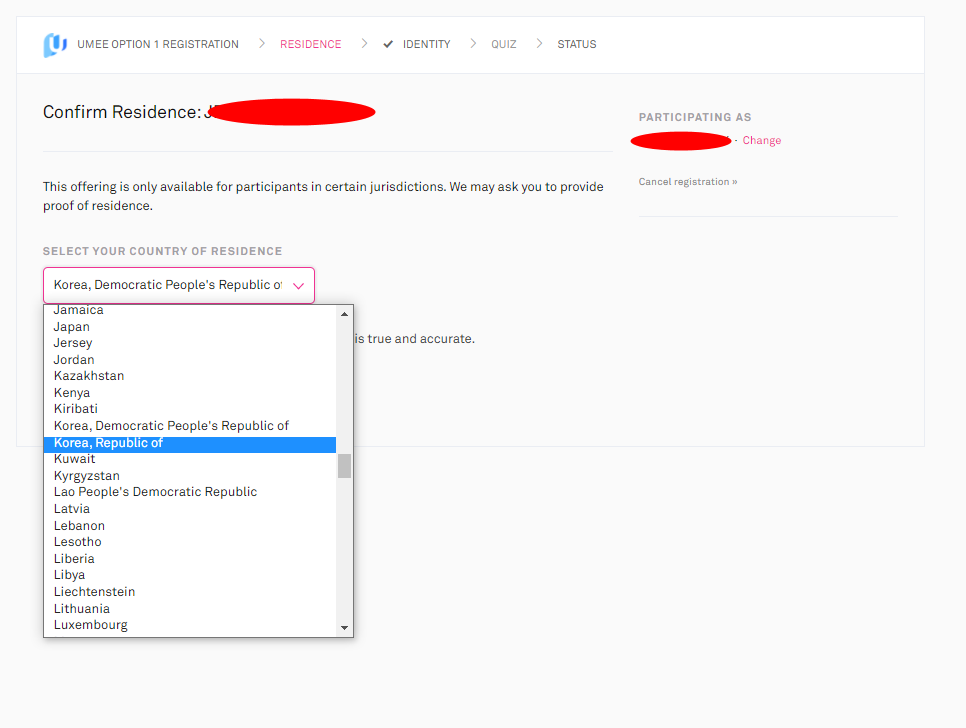Image resolution: width=966 pixels, height=728 pixels.
Task: Toggle the country of residence dropdown
Action: click(179, 285)
